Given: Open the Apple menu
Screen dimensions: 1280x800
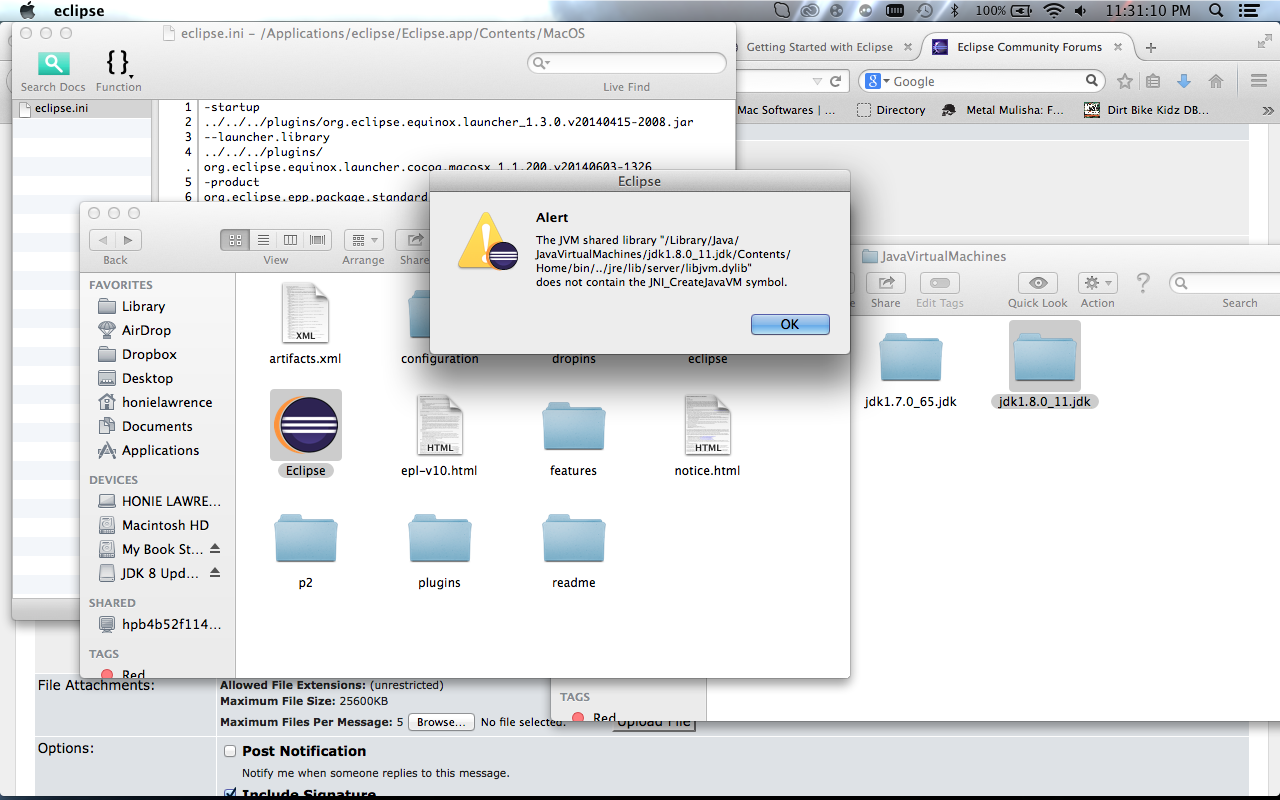Looking at the screenshot, I should (27, 11).
